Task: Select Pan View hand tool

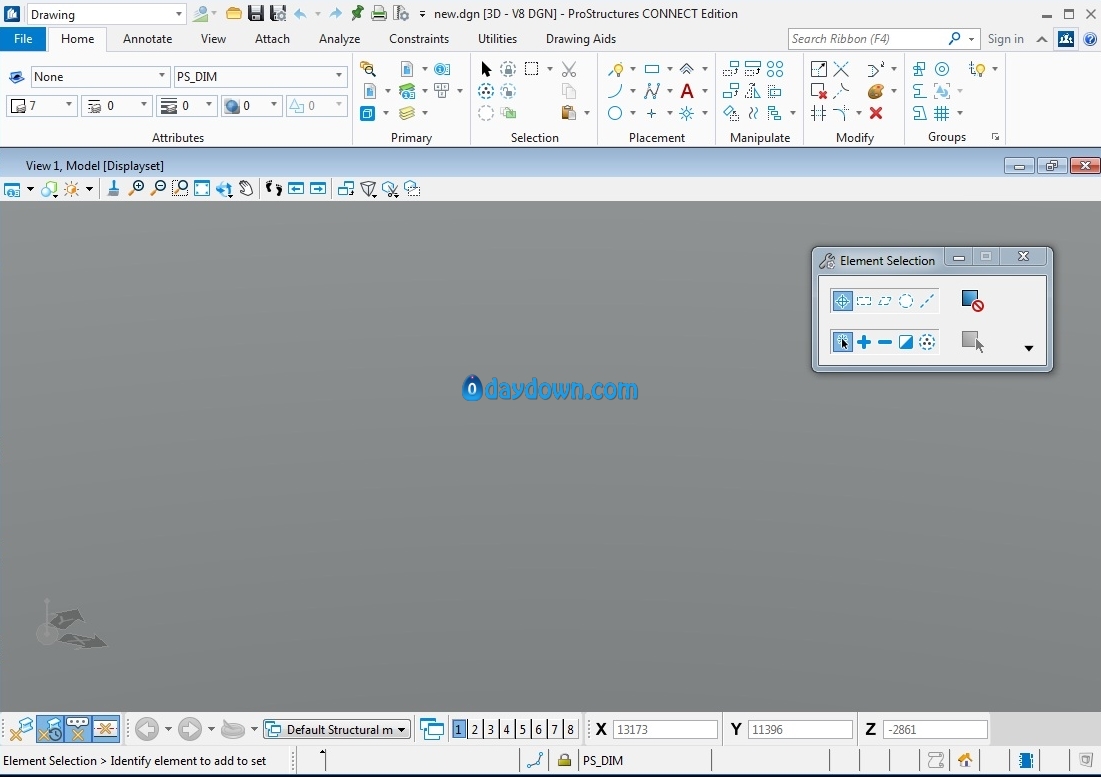Action: coord(246,188)
